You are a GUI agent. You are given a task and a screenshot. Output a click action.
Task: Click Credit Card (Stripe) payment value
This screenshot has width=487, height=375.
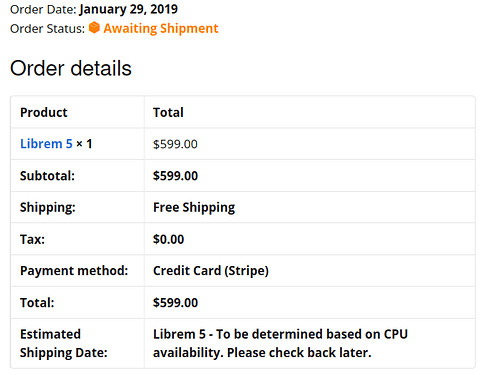coord(211,271)
